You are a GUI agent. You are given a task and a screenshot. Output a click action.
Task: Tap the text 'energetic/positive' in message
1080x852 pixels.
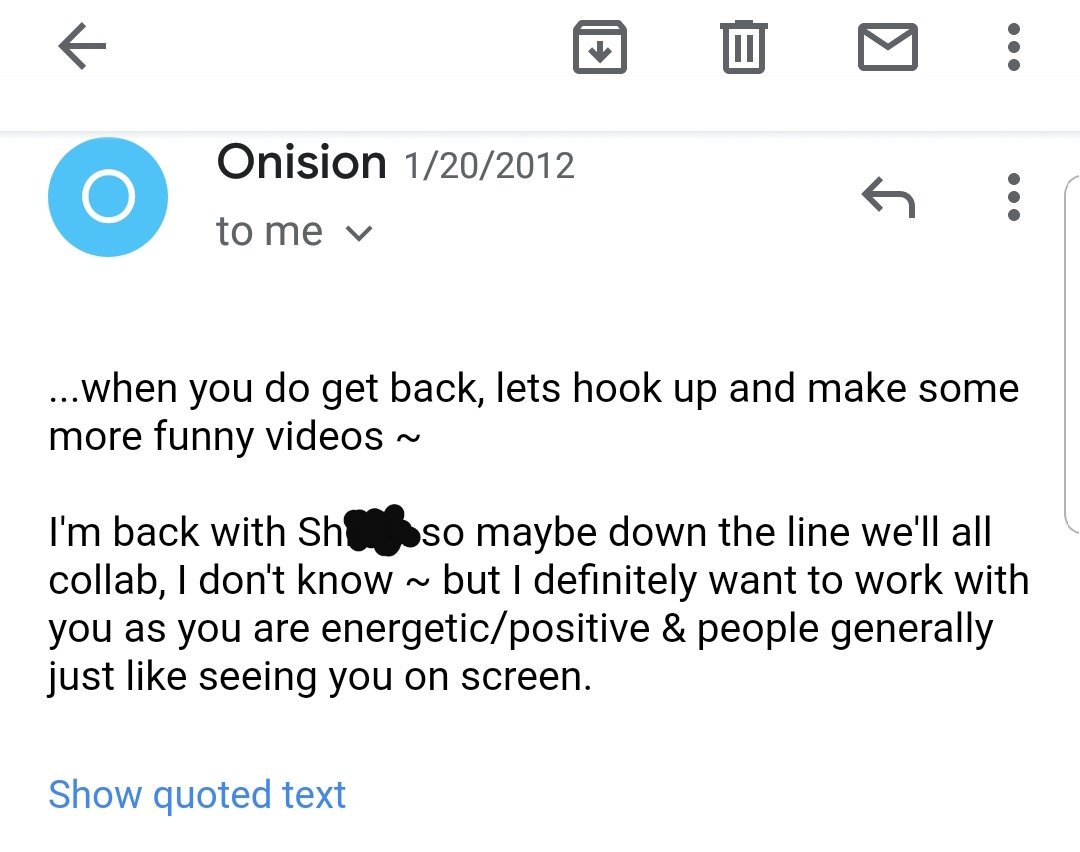click(x=485, y=629)
